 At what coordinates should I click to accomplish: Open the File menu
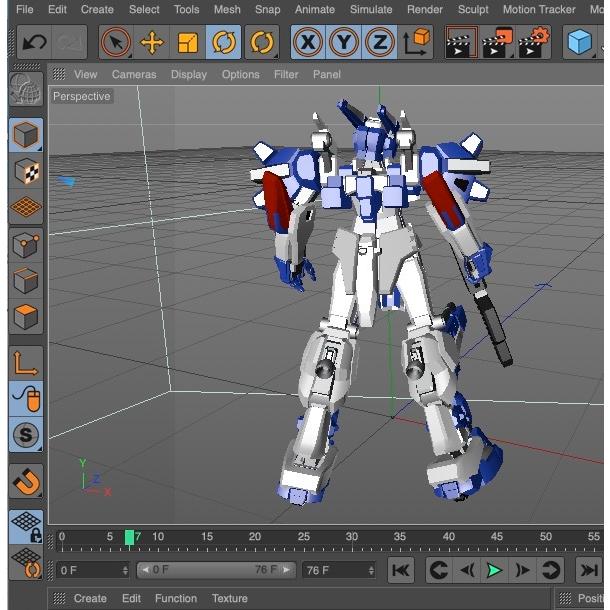(24, 9)
